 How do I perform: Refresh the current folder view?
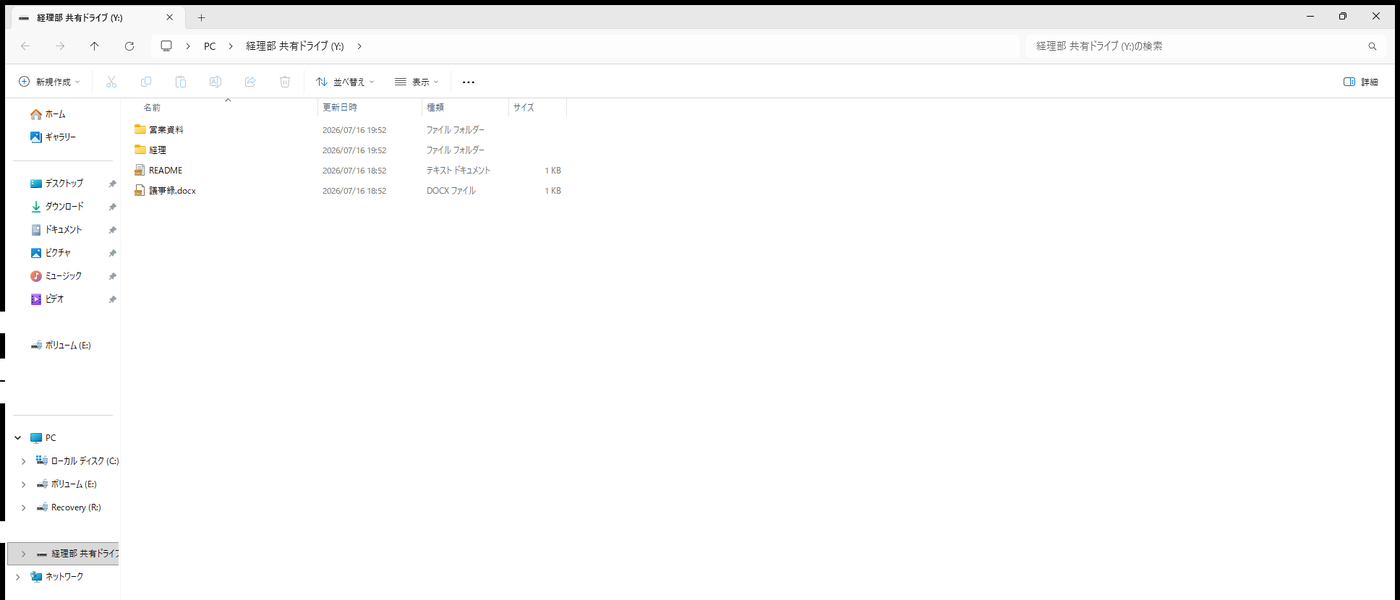(129, 46)
